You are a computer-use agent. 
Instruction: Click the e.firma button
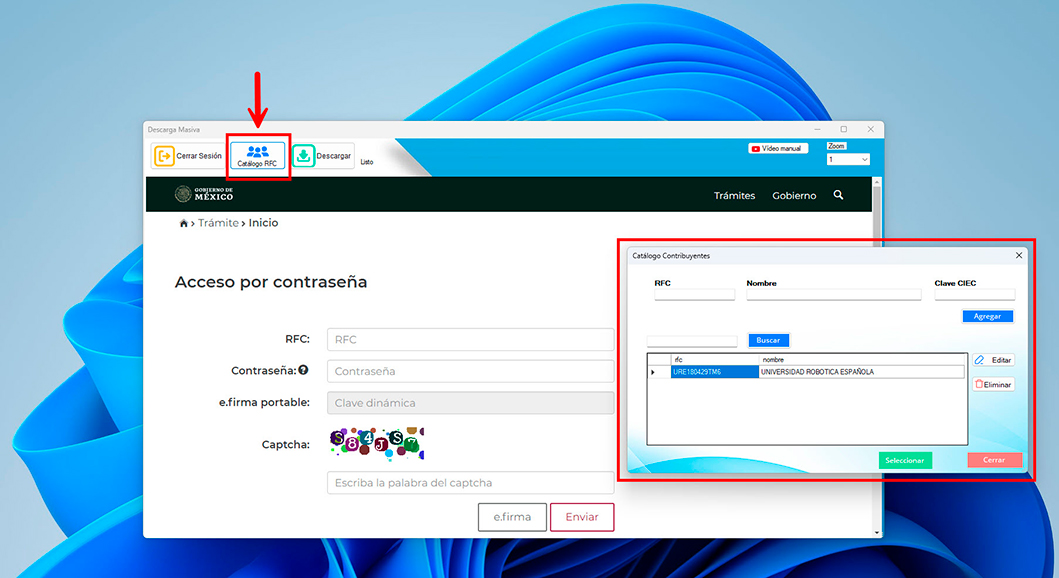point(512,517)
